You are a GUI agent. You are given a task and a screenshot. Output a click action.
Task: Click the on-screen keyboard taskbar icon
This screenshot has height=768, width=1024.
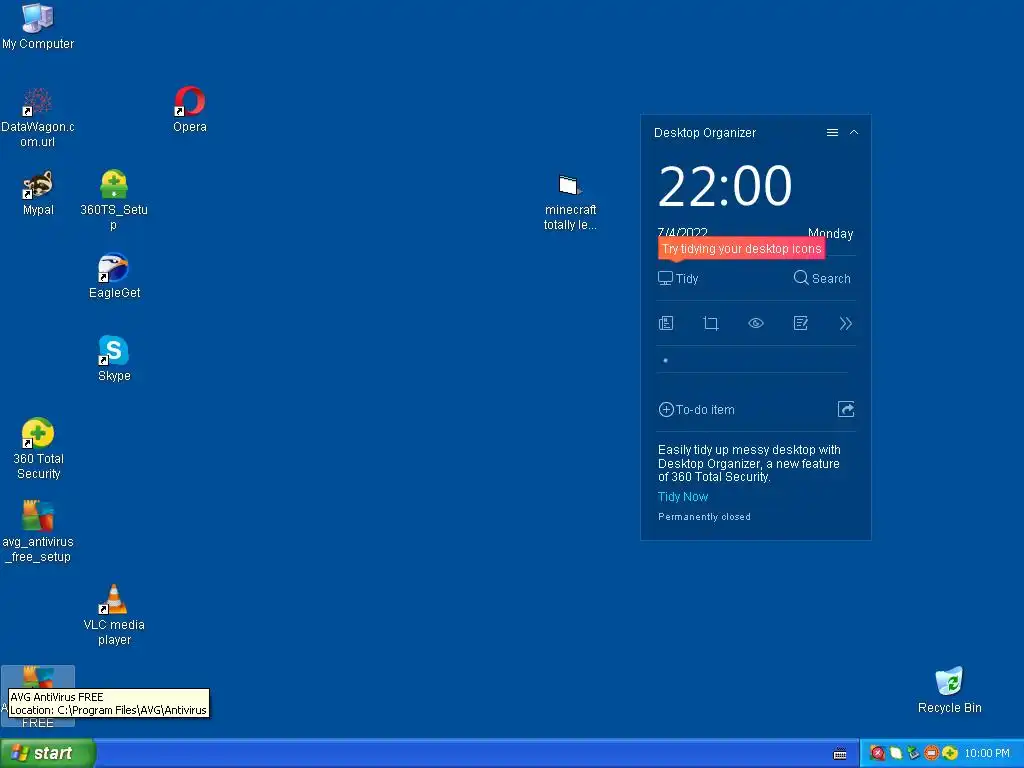pos(840,754)
